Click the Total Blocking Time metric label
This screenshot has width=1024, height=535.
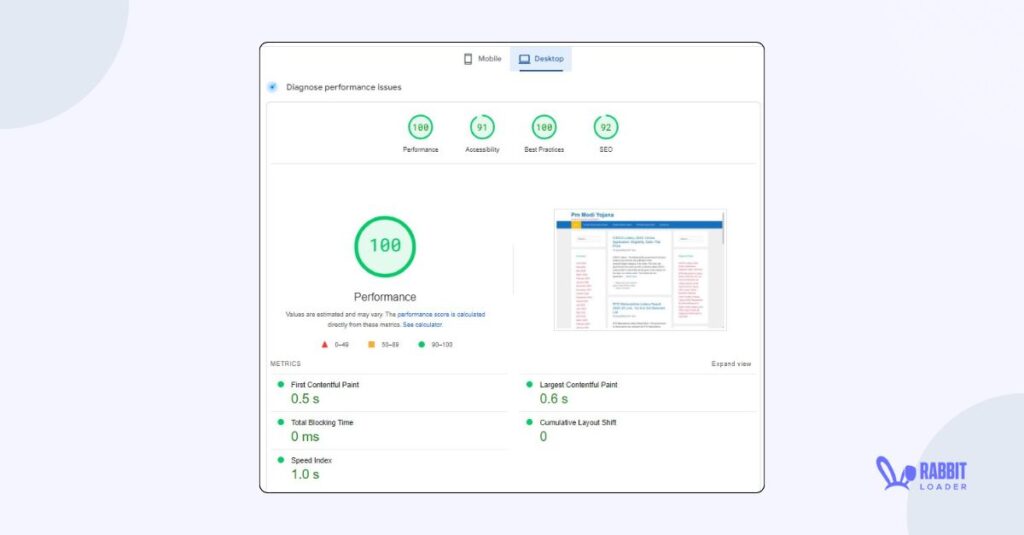coord(322,423)
